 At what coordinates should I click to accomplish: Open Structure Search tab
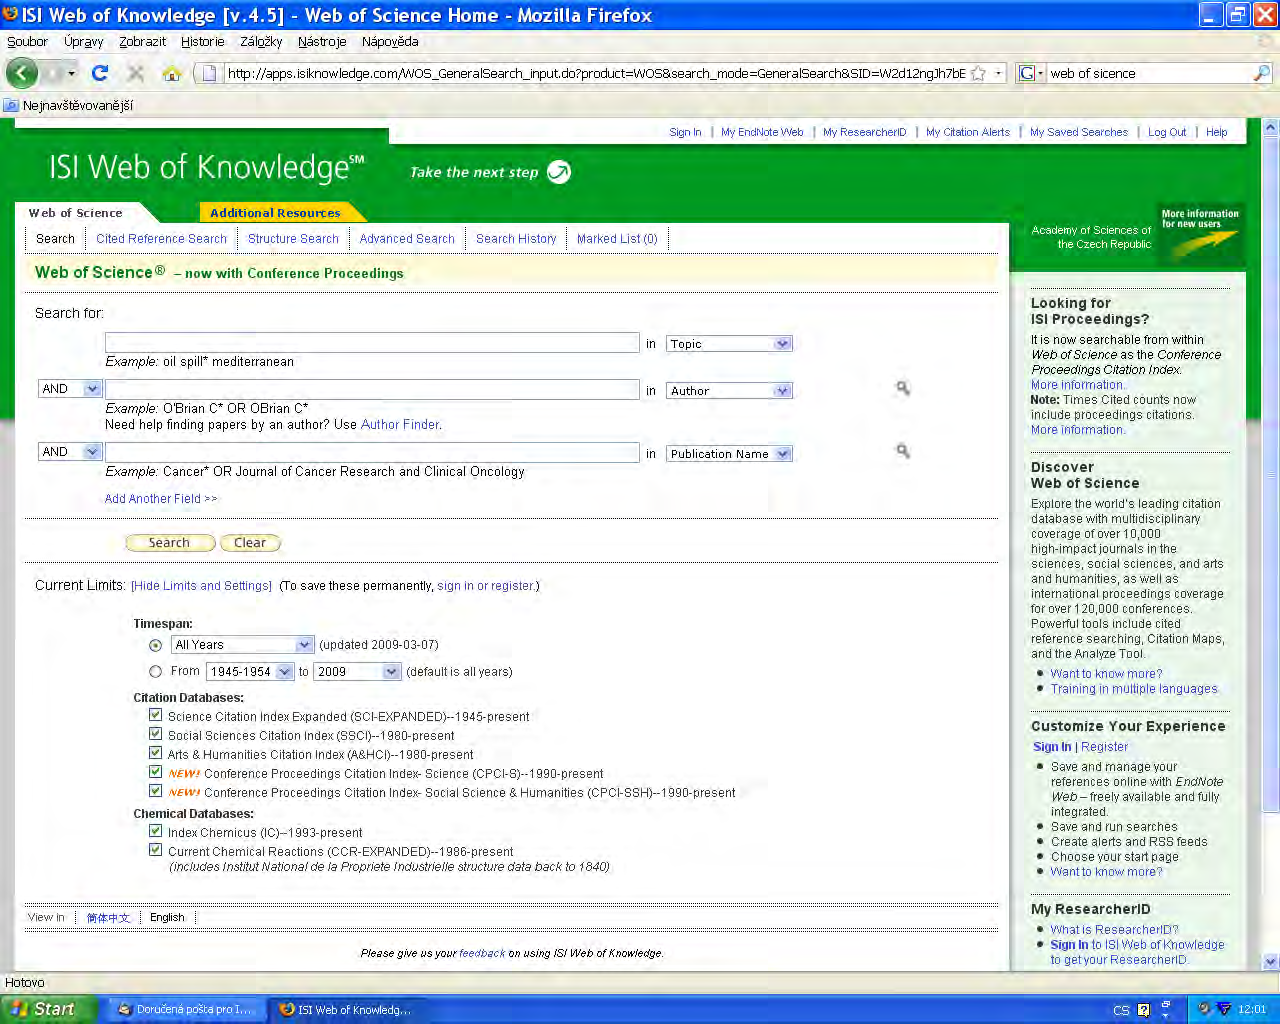pyautogui.click(x=293, y=239)
